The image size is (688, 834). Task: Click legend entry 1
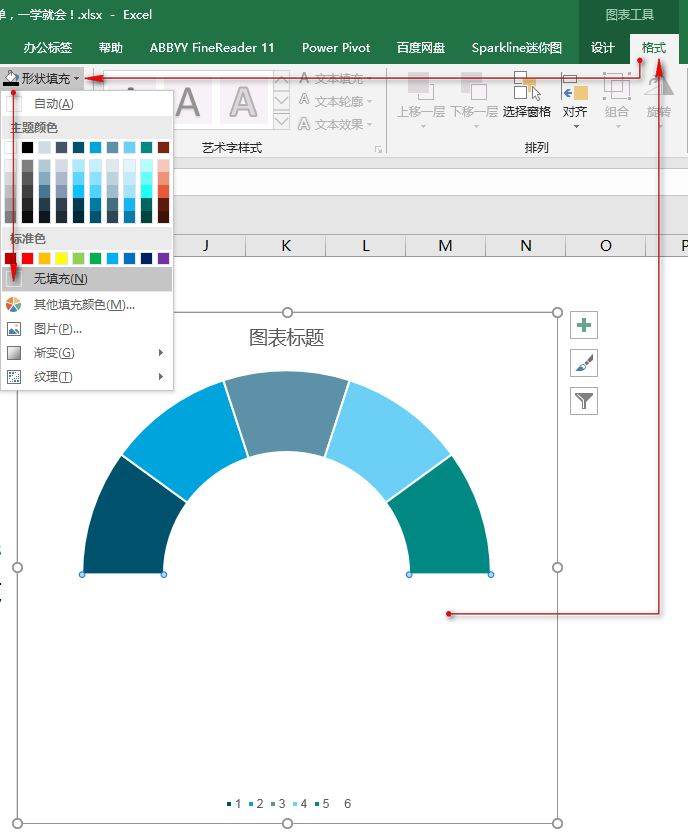click(234, 804)
